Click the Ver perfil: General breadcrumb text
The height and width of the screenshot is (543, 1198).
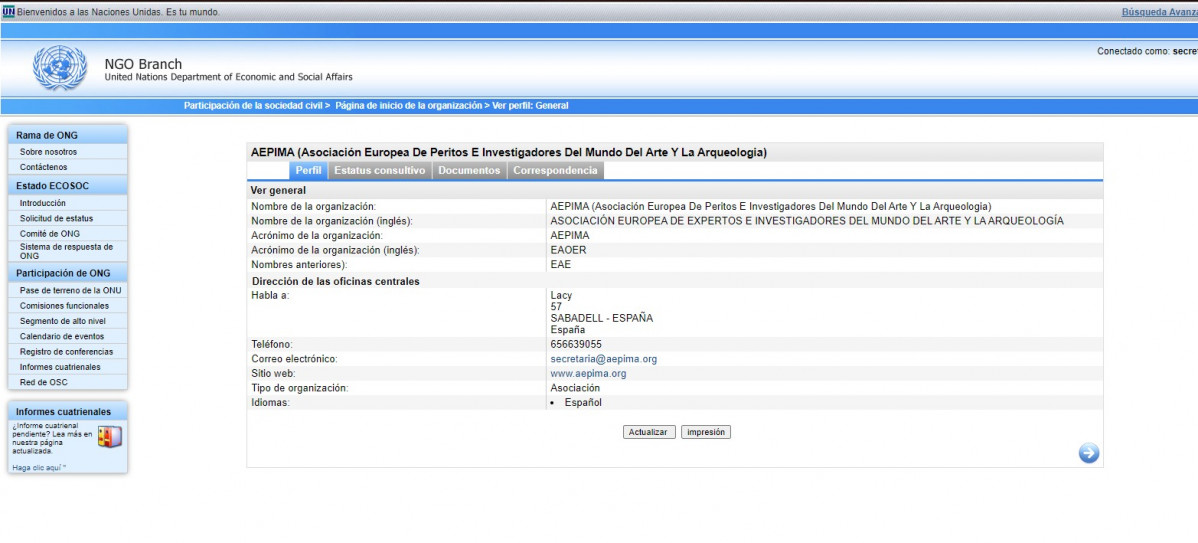[x=530, y=106]
